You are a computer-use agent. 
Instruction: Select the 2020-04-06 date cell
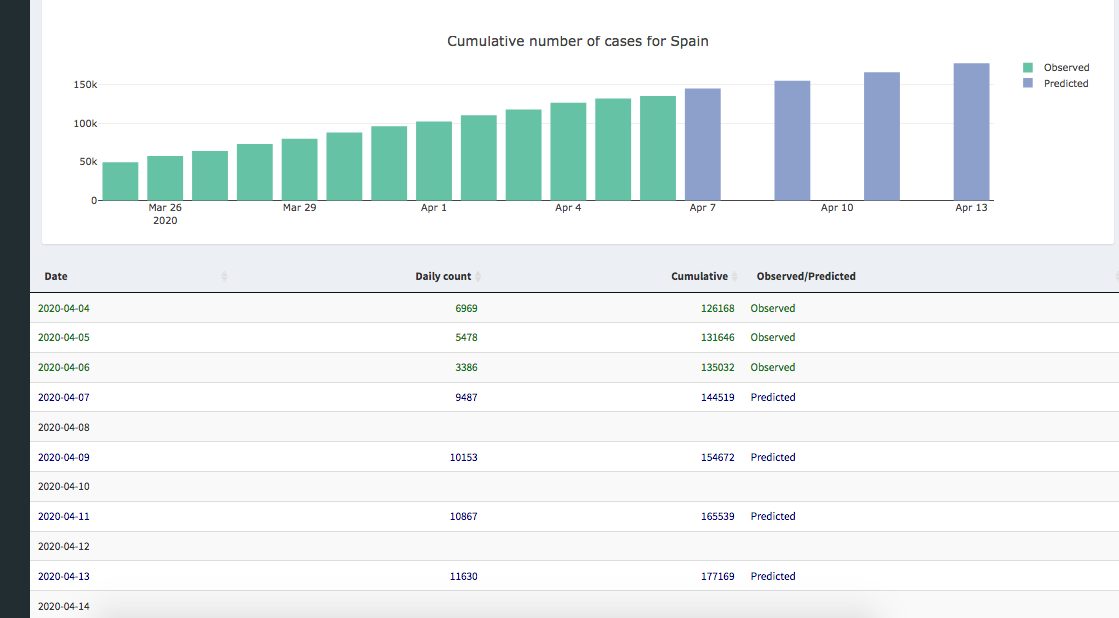[63, 367]
